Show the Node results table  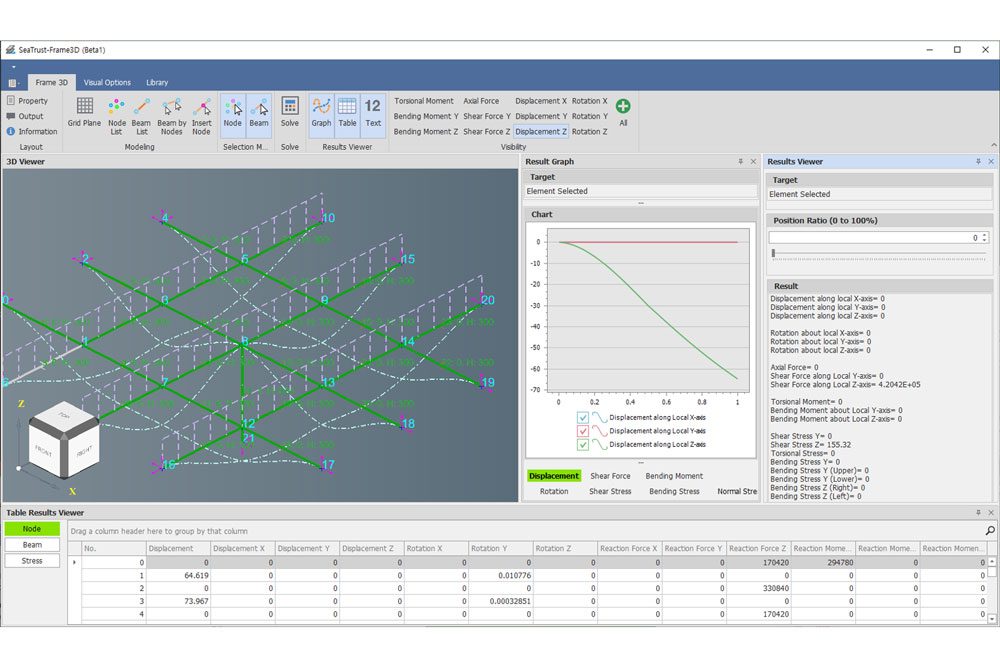click(x=32, y=529)
